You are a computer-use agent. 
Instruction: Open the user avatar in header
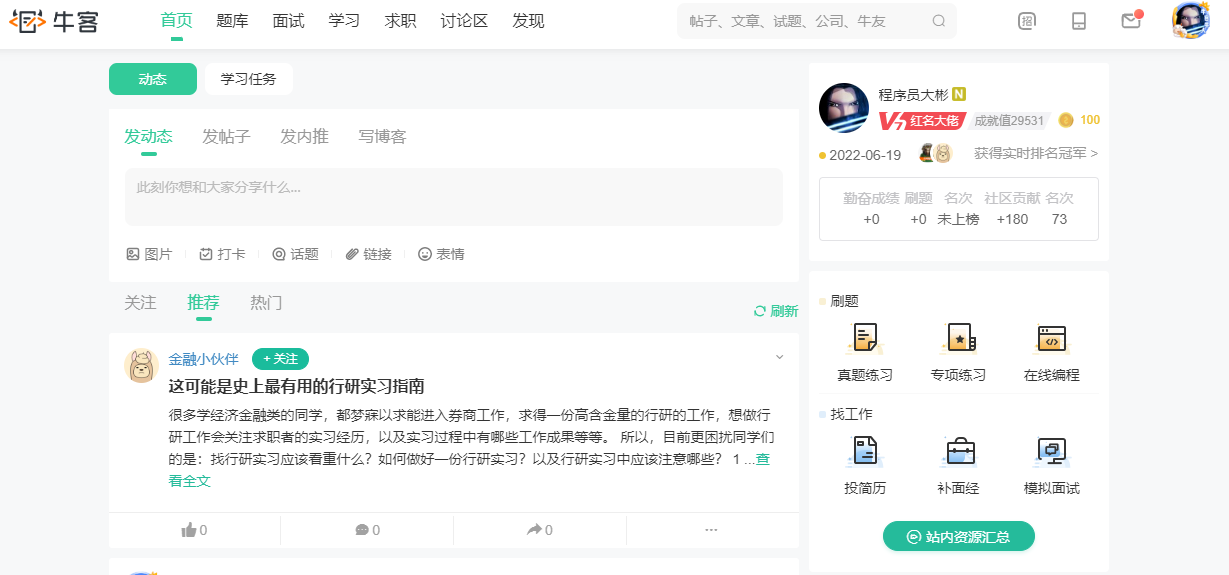point(1190,20)
